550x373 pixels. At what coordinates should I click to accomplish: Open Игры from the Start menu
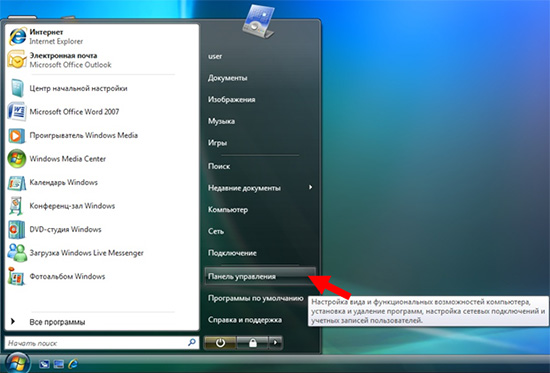217,143
